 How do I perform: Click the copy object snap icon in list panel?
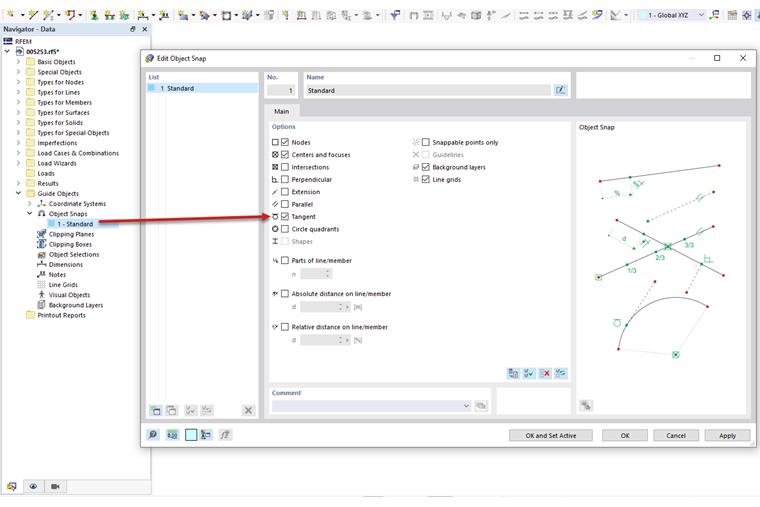(x=172, y=411)
